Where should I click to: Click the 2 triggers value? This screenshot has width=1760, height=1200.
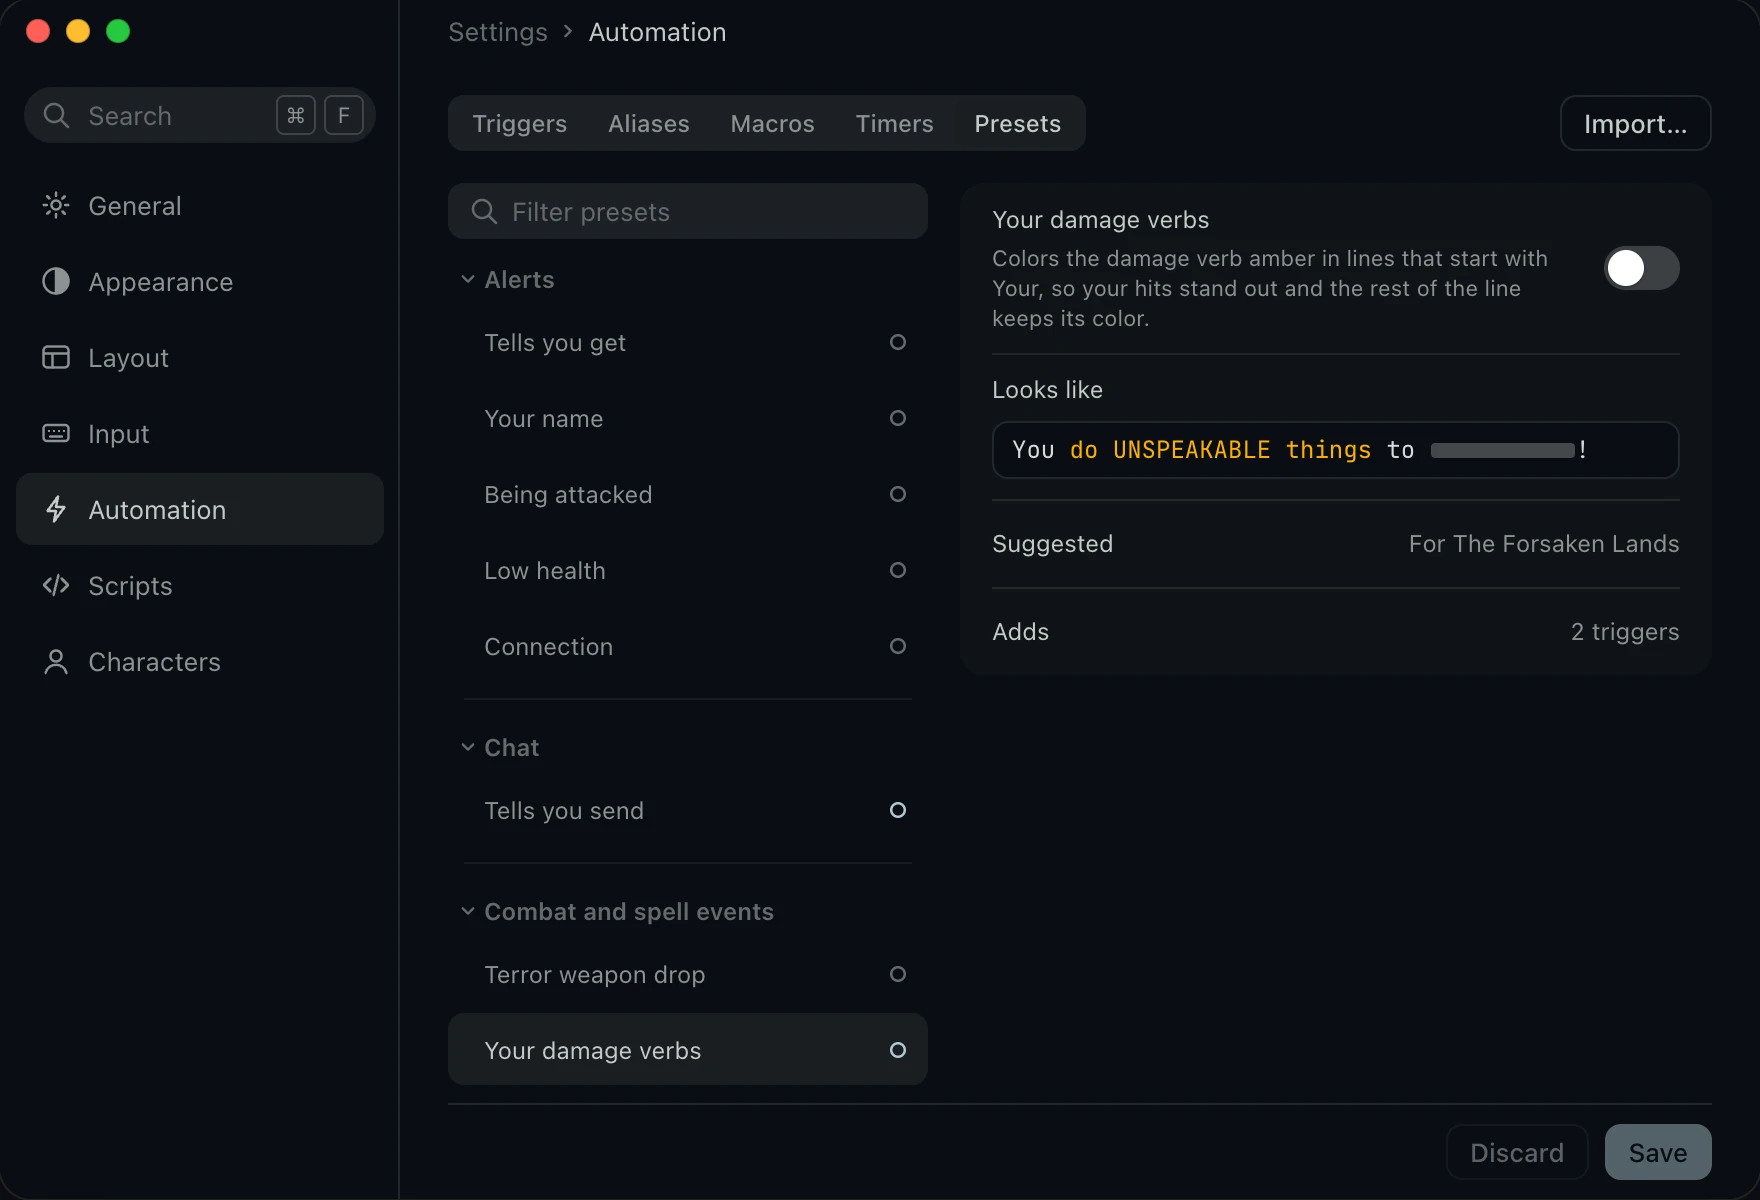[1624, 631]
